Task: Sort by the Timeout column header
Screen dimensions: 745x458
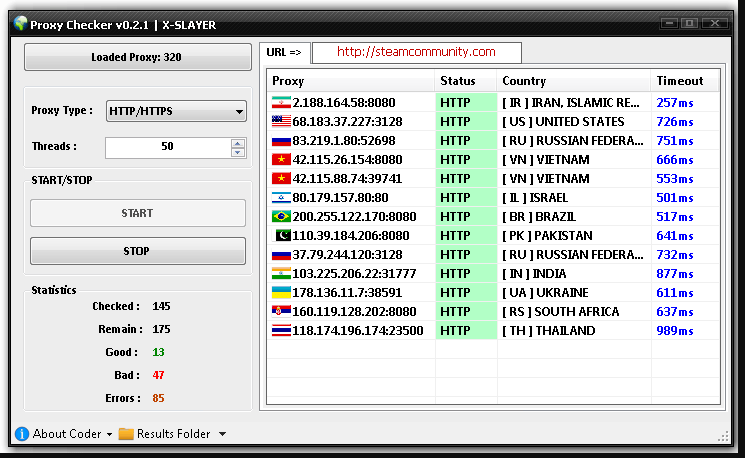Action: coord(685,81)
